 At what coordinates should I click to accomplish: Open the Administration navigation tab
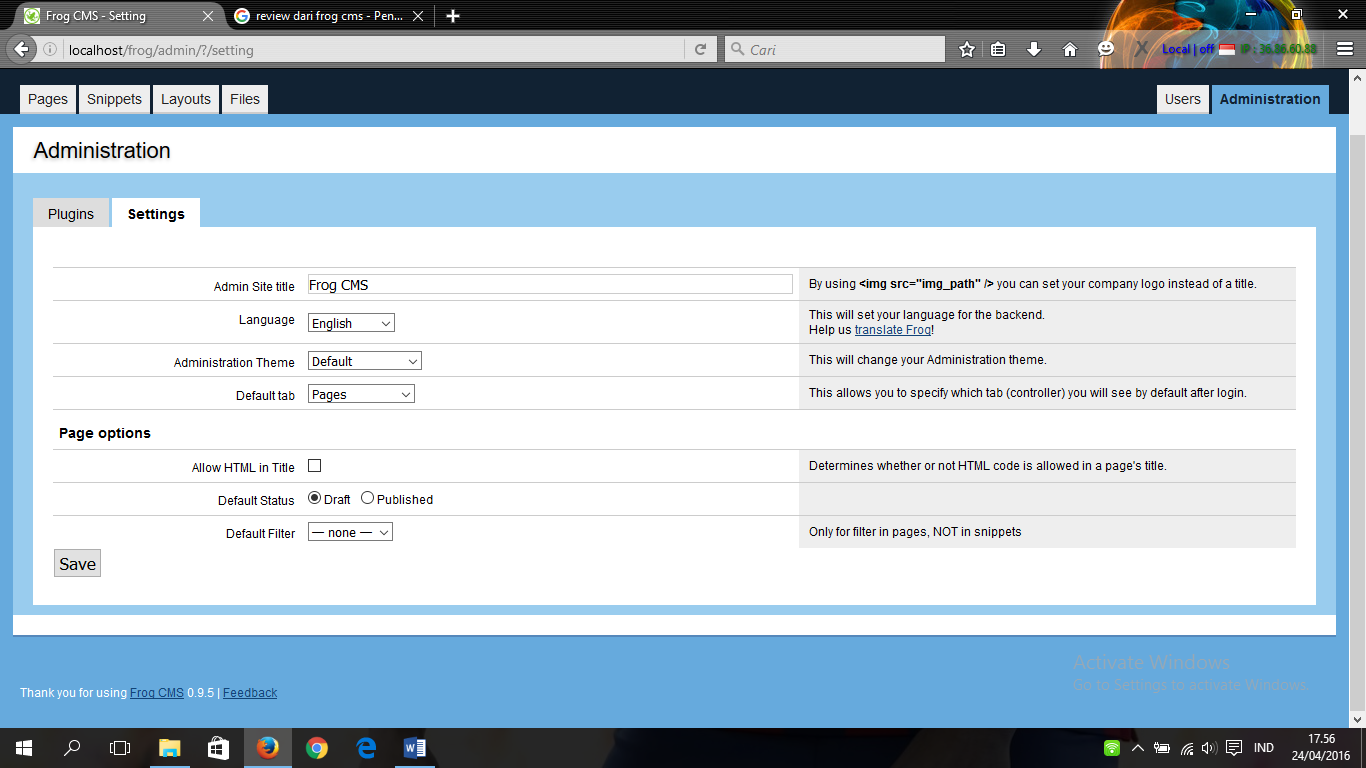coord(1270,99)
